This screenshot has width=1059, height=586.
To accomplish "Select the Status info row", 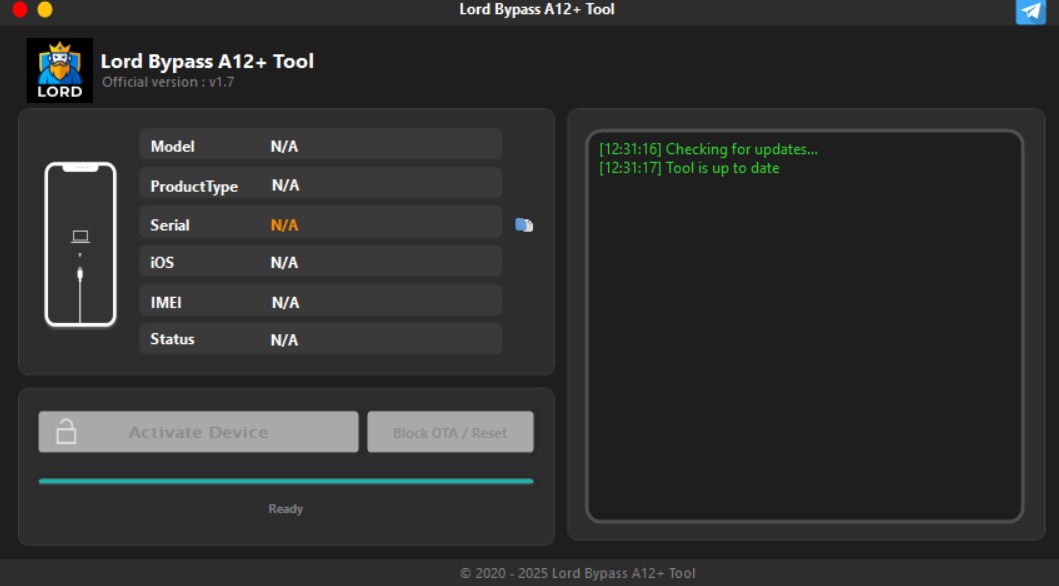I will 321,339.
